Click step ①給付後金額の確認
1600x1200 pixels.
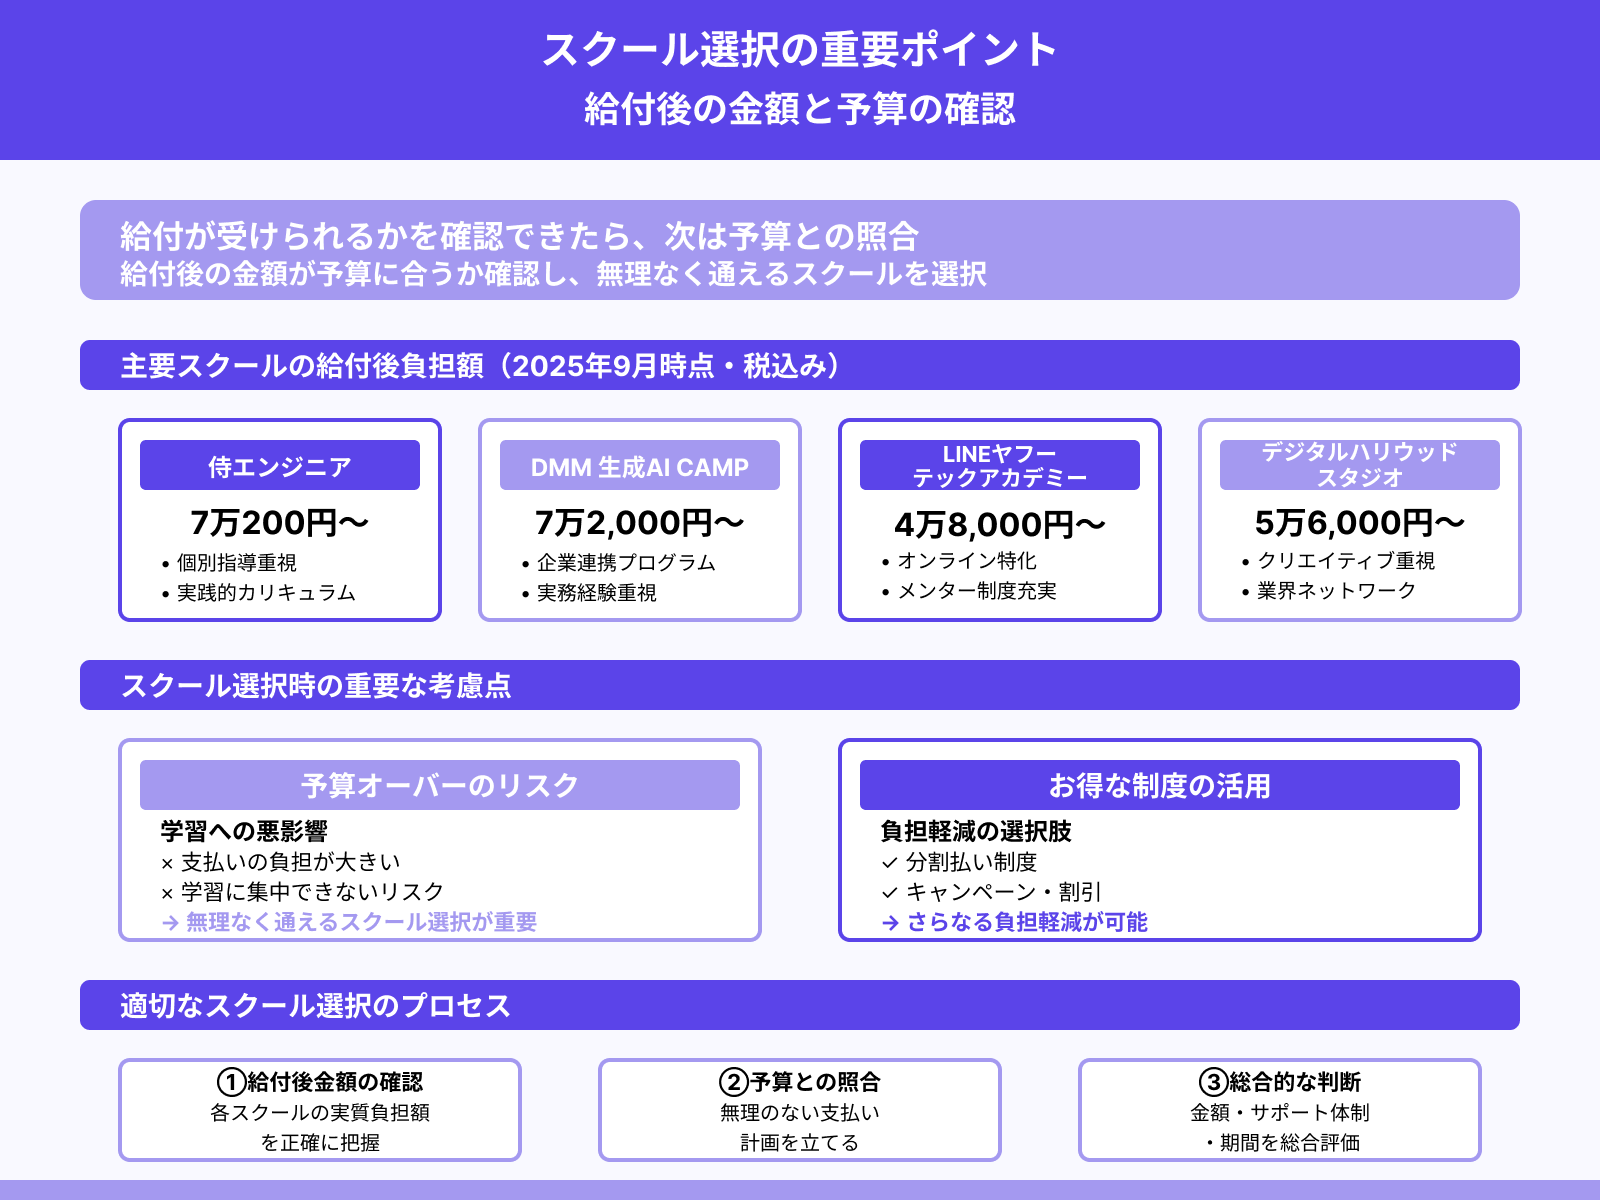[x=320, y=1082]
